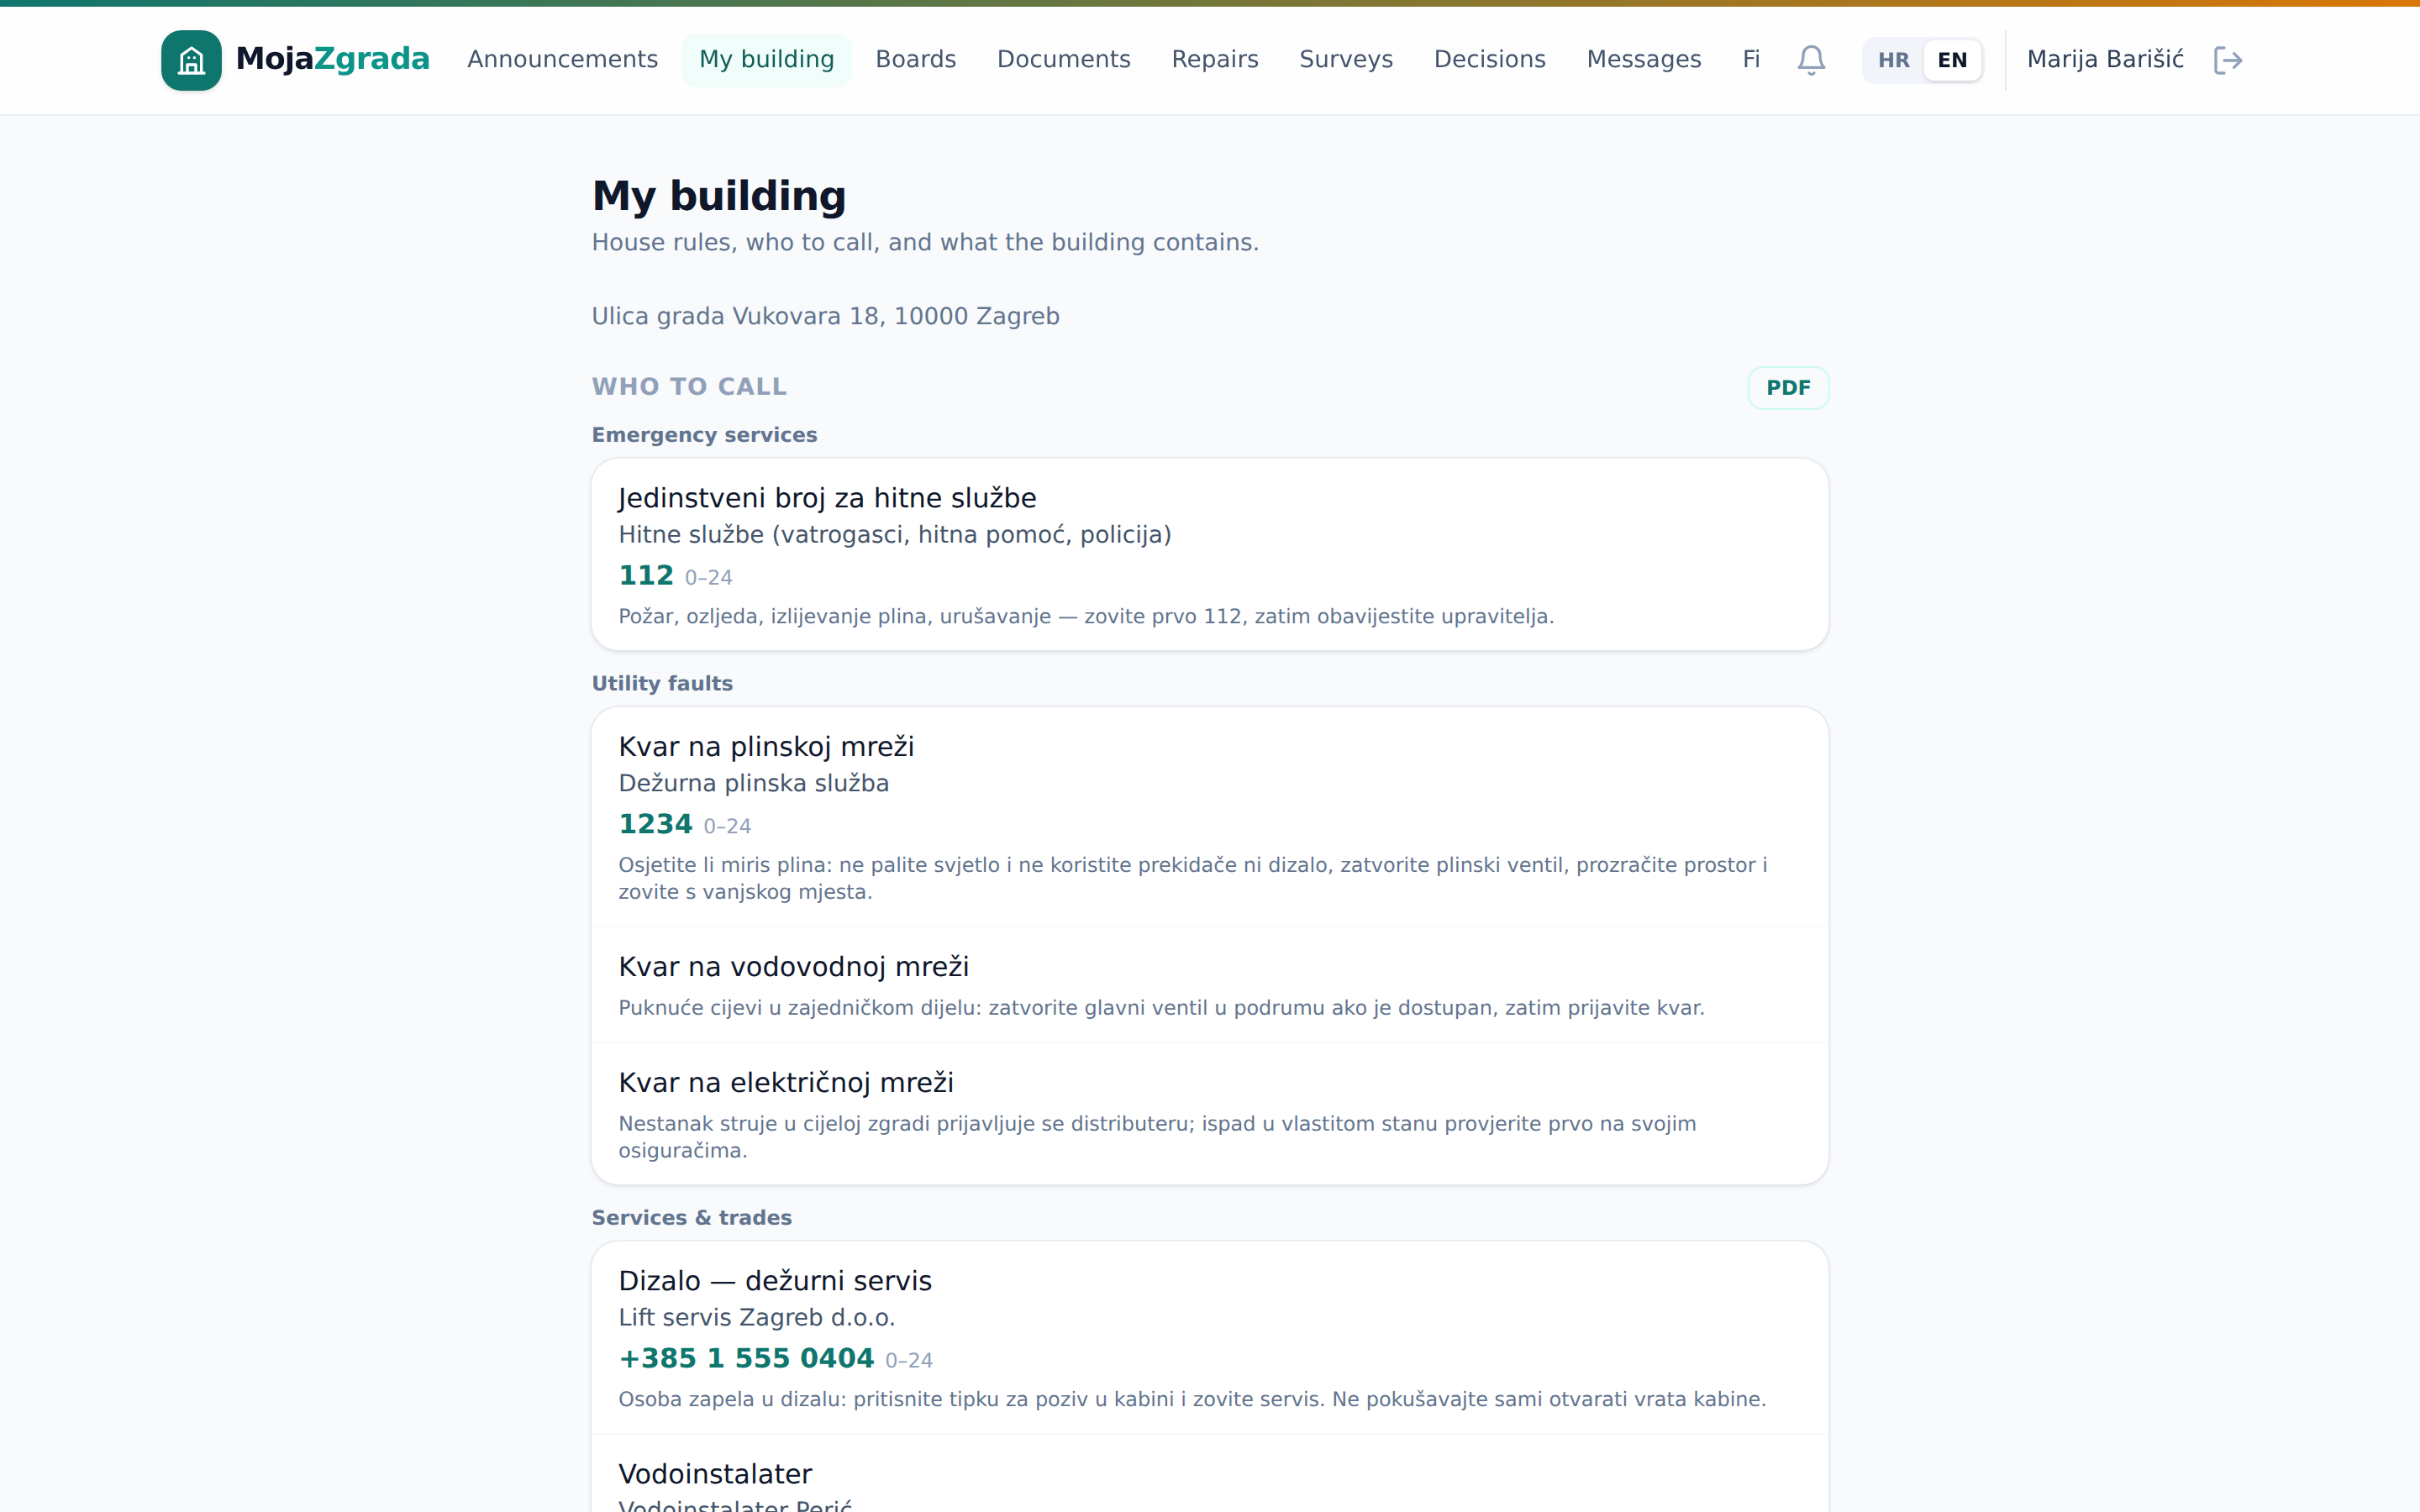The image size is (2420, 1512).
Task: Download the Who to call PDF
Action: 1788,388
